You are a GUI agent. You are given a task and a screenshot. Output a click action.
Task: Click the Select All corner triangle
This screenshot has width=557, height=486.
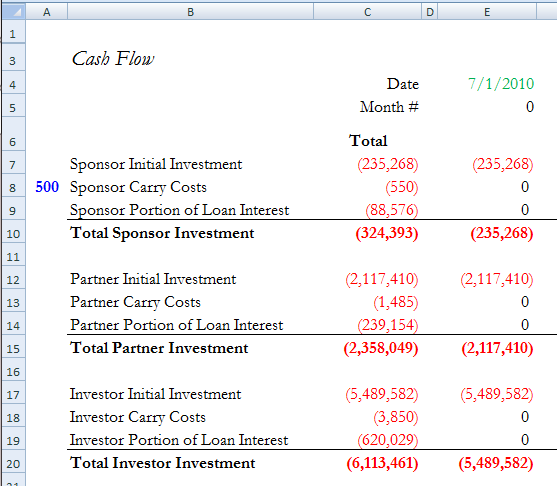point(13,12)
